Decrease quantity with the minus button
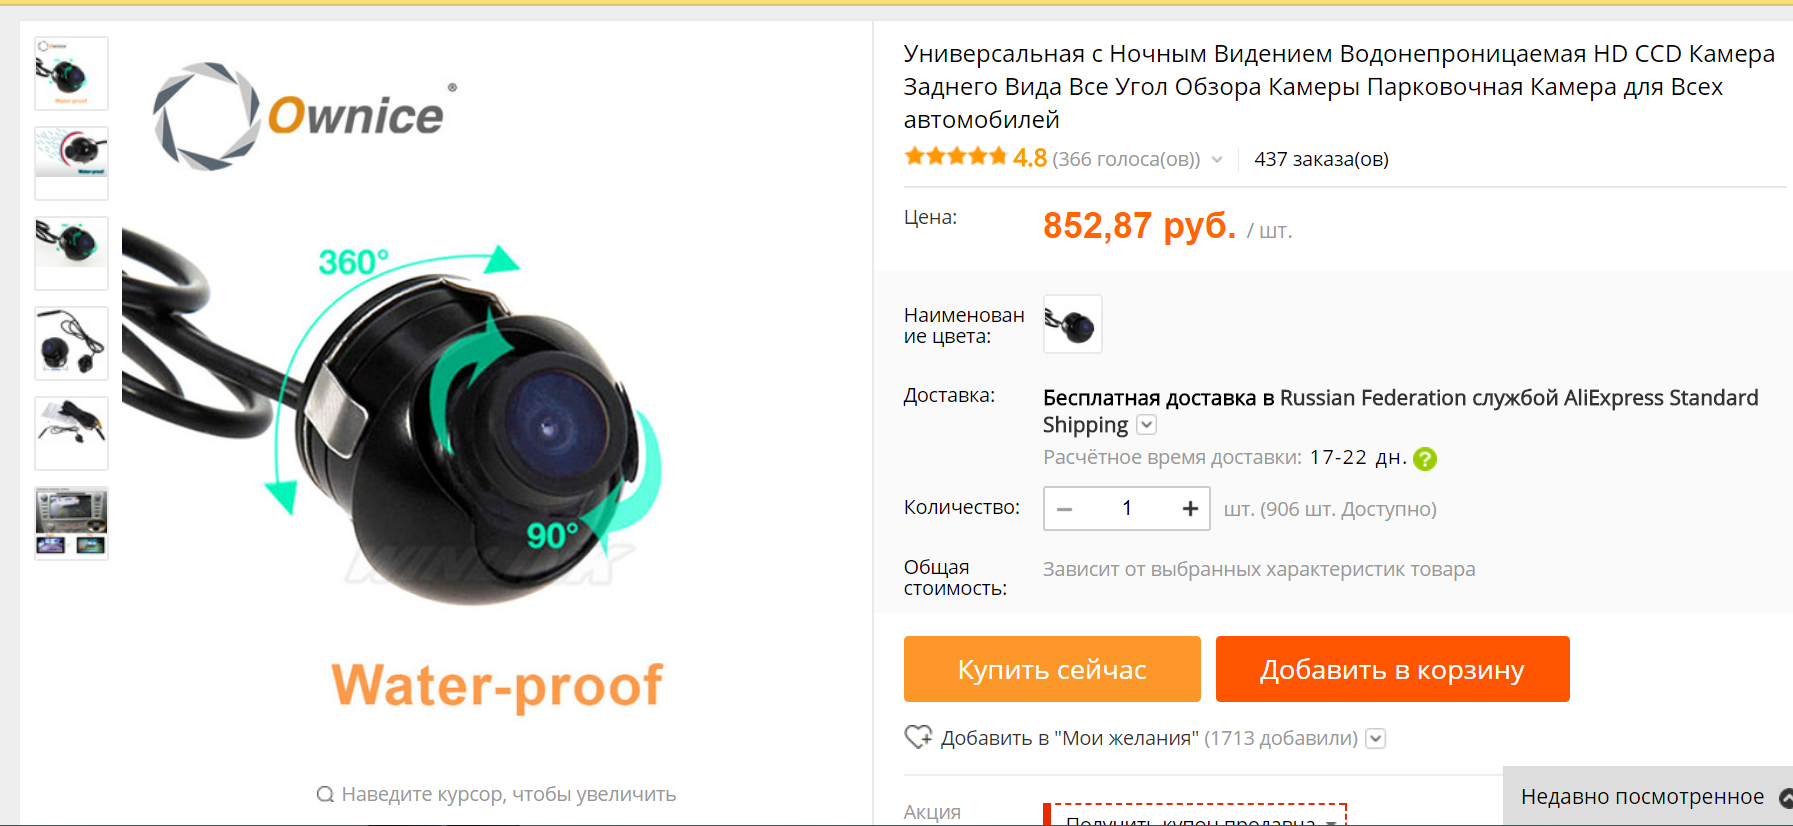This screenshot has height=826, width=1793. 1065,509
